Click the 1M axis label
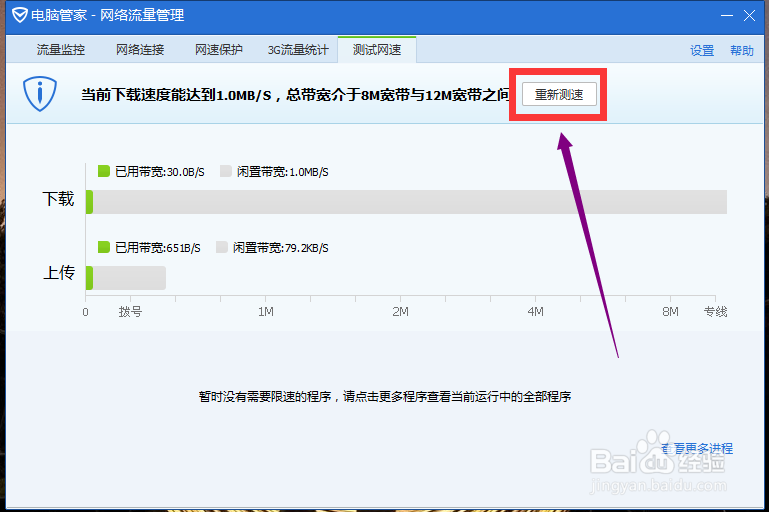 coord(266,311)
